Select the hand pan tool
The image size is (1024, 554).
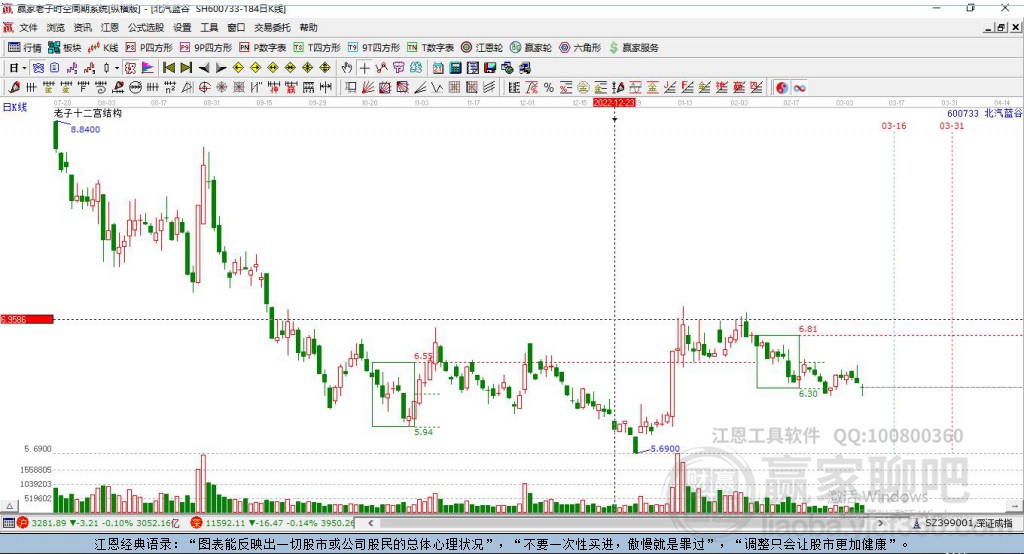tap(347, 68)
